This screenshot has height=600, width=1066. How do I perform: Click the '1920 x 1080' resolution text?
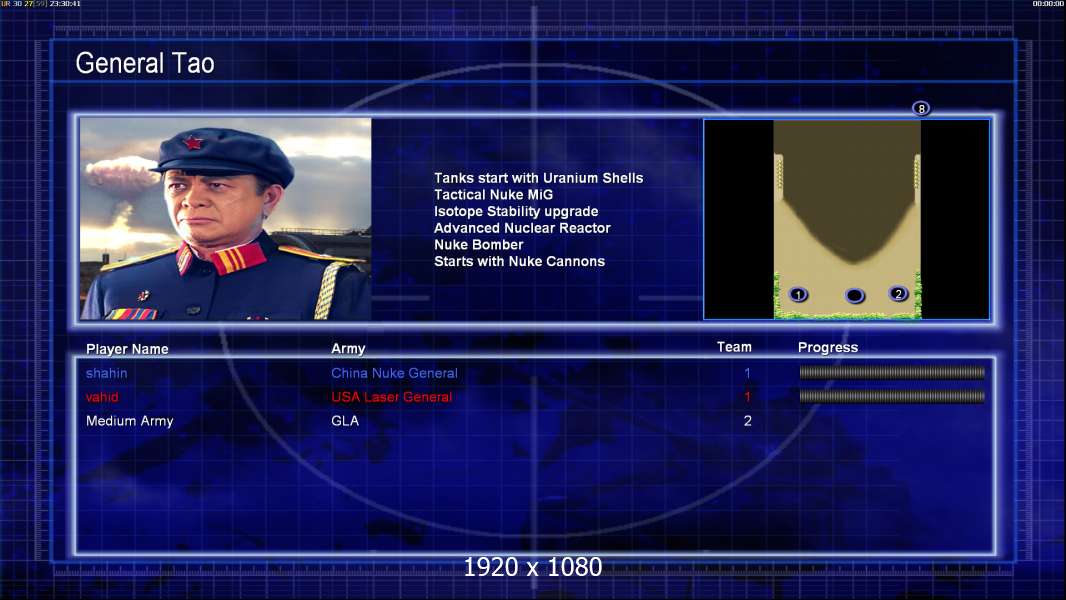(x=533, y=567)
